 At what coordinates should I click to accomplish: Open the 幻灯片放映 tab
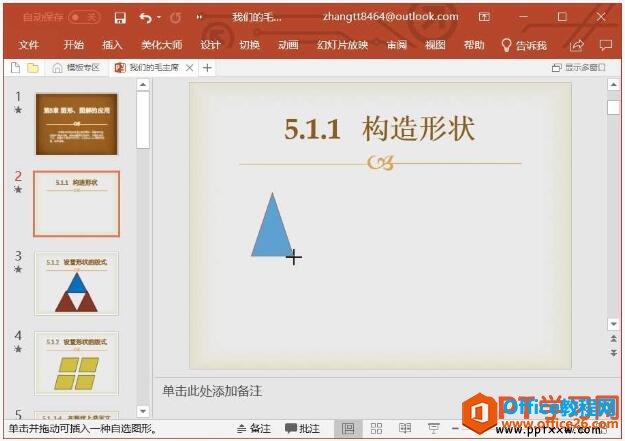point(342,45)
